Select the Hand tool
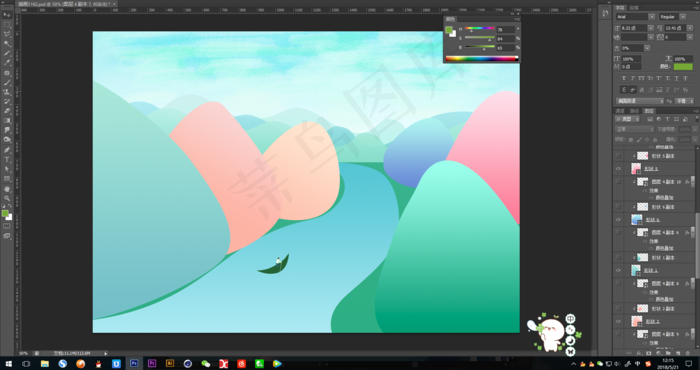The height and width of the screenshot is (370, 700). pos(7,189)
